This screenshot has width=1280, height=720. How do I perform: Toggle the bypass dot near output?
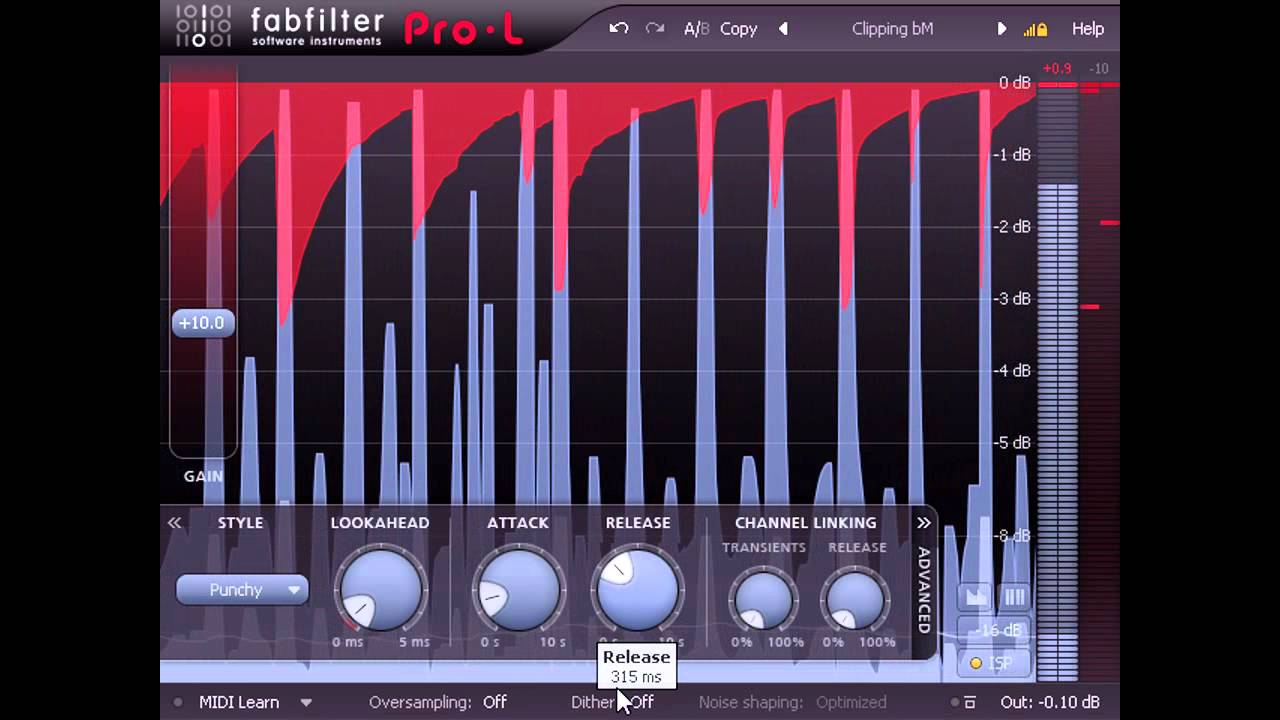tap(955, 702)
